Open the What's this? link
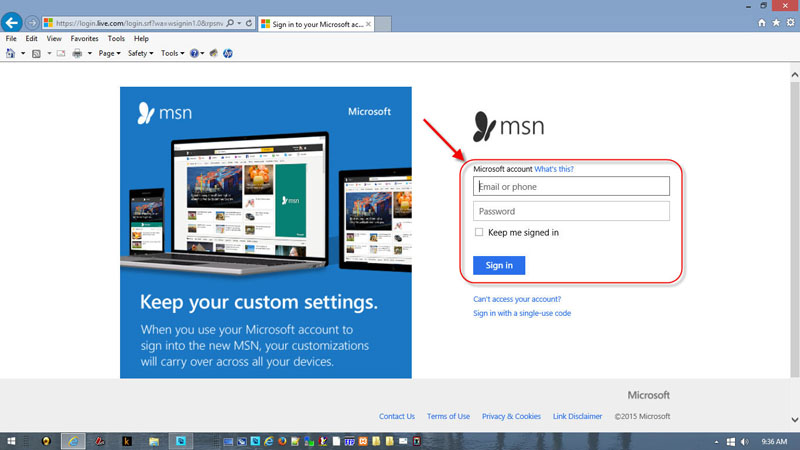 point(554,169)
